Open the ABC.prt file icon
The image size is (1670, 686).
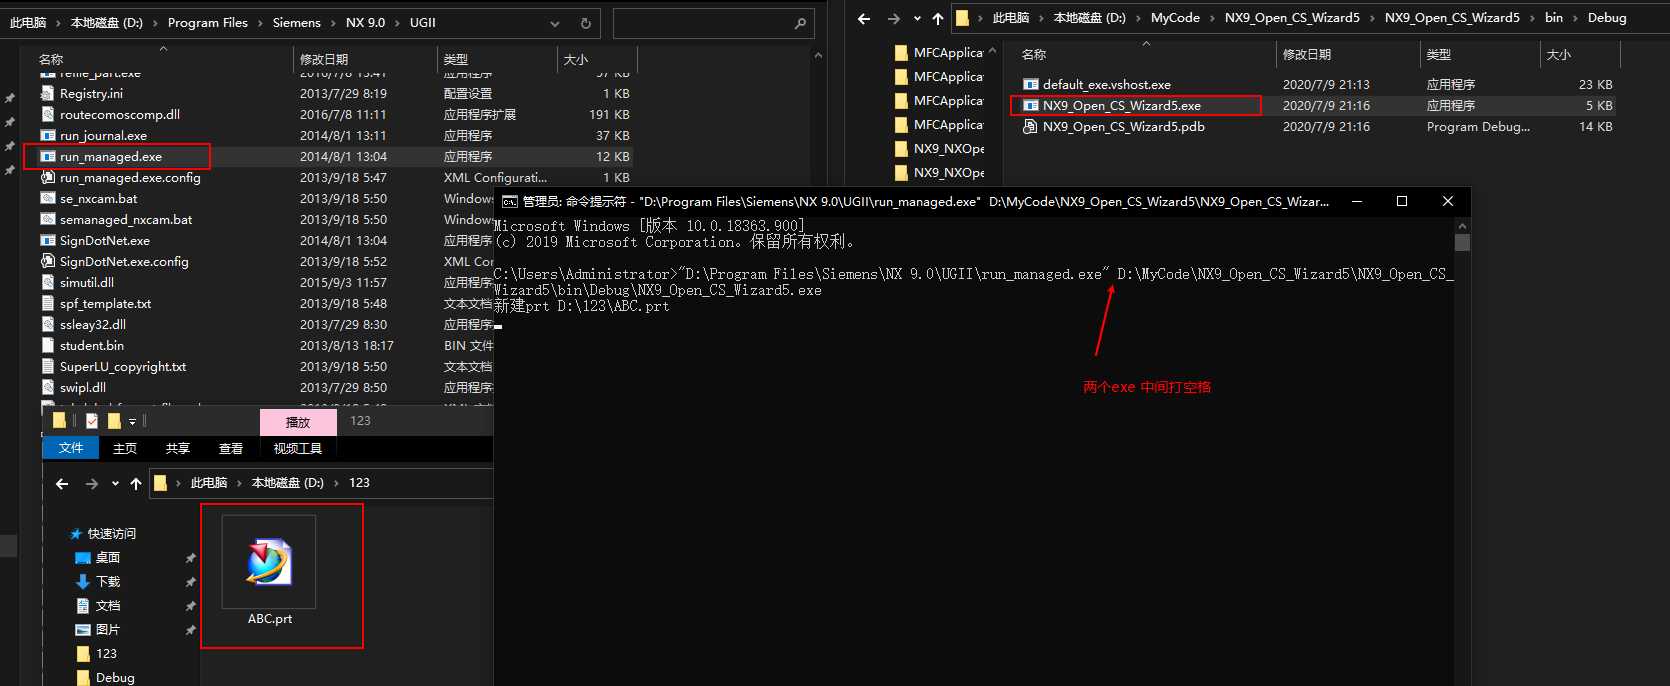(269, 562)
